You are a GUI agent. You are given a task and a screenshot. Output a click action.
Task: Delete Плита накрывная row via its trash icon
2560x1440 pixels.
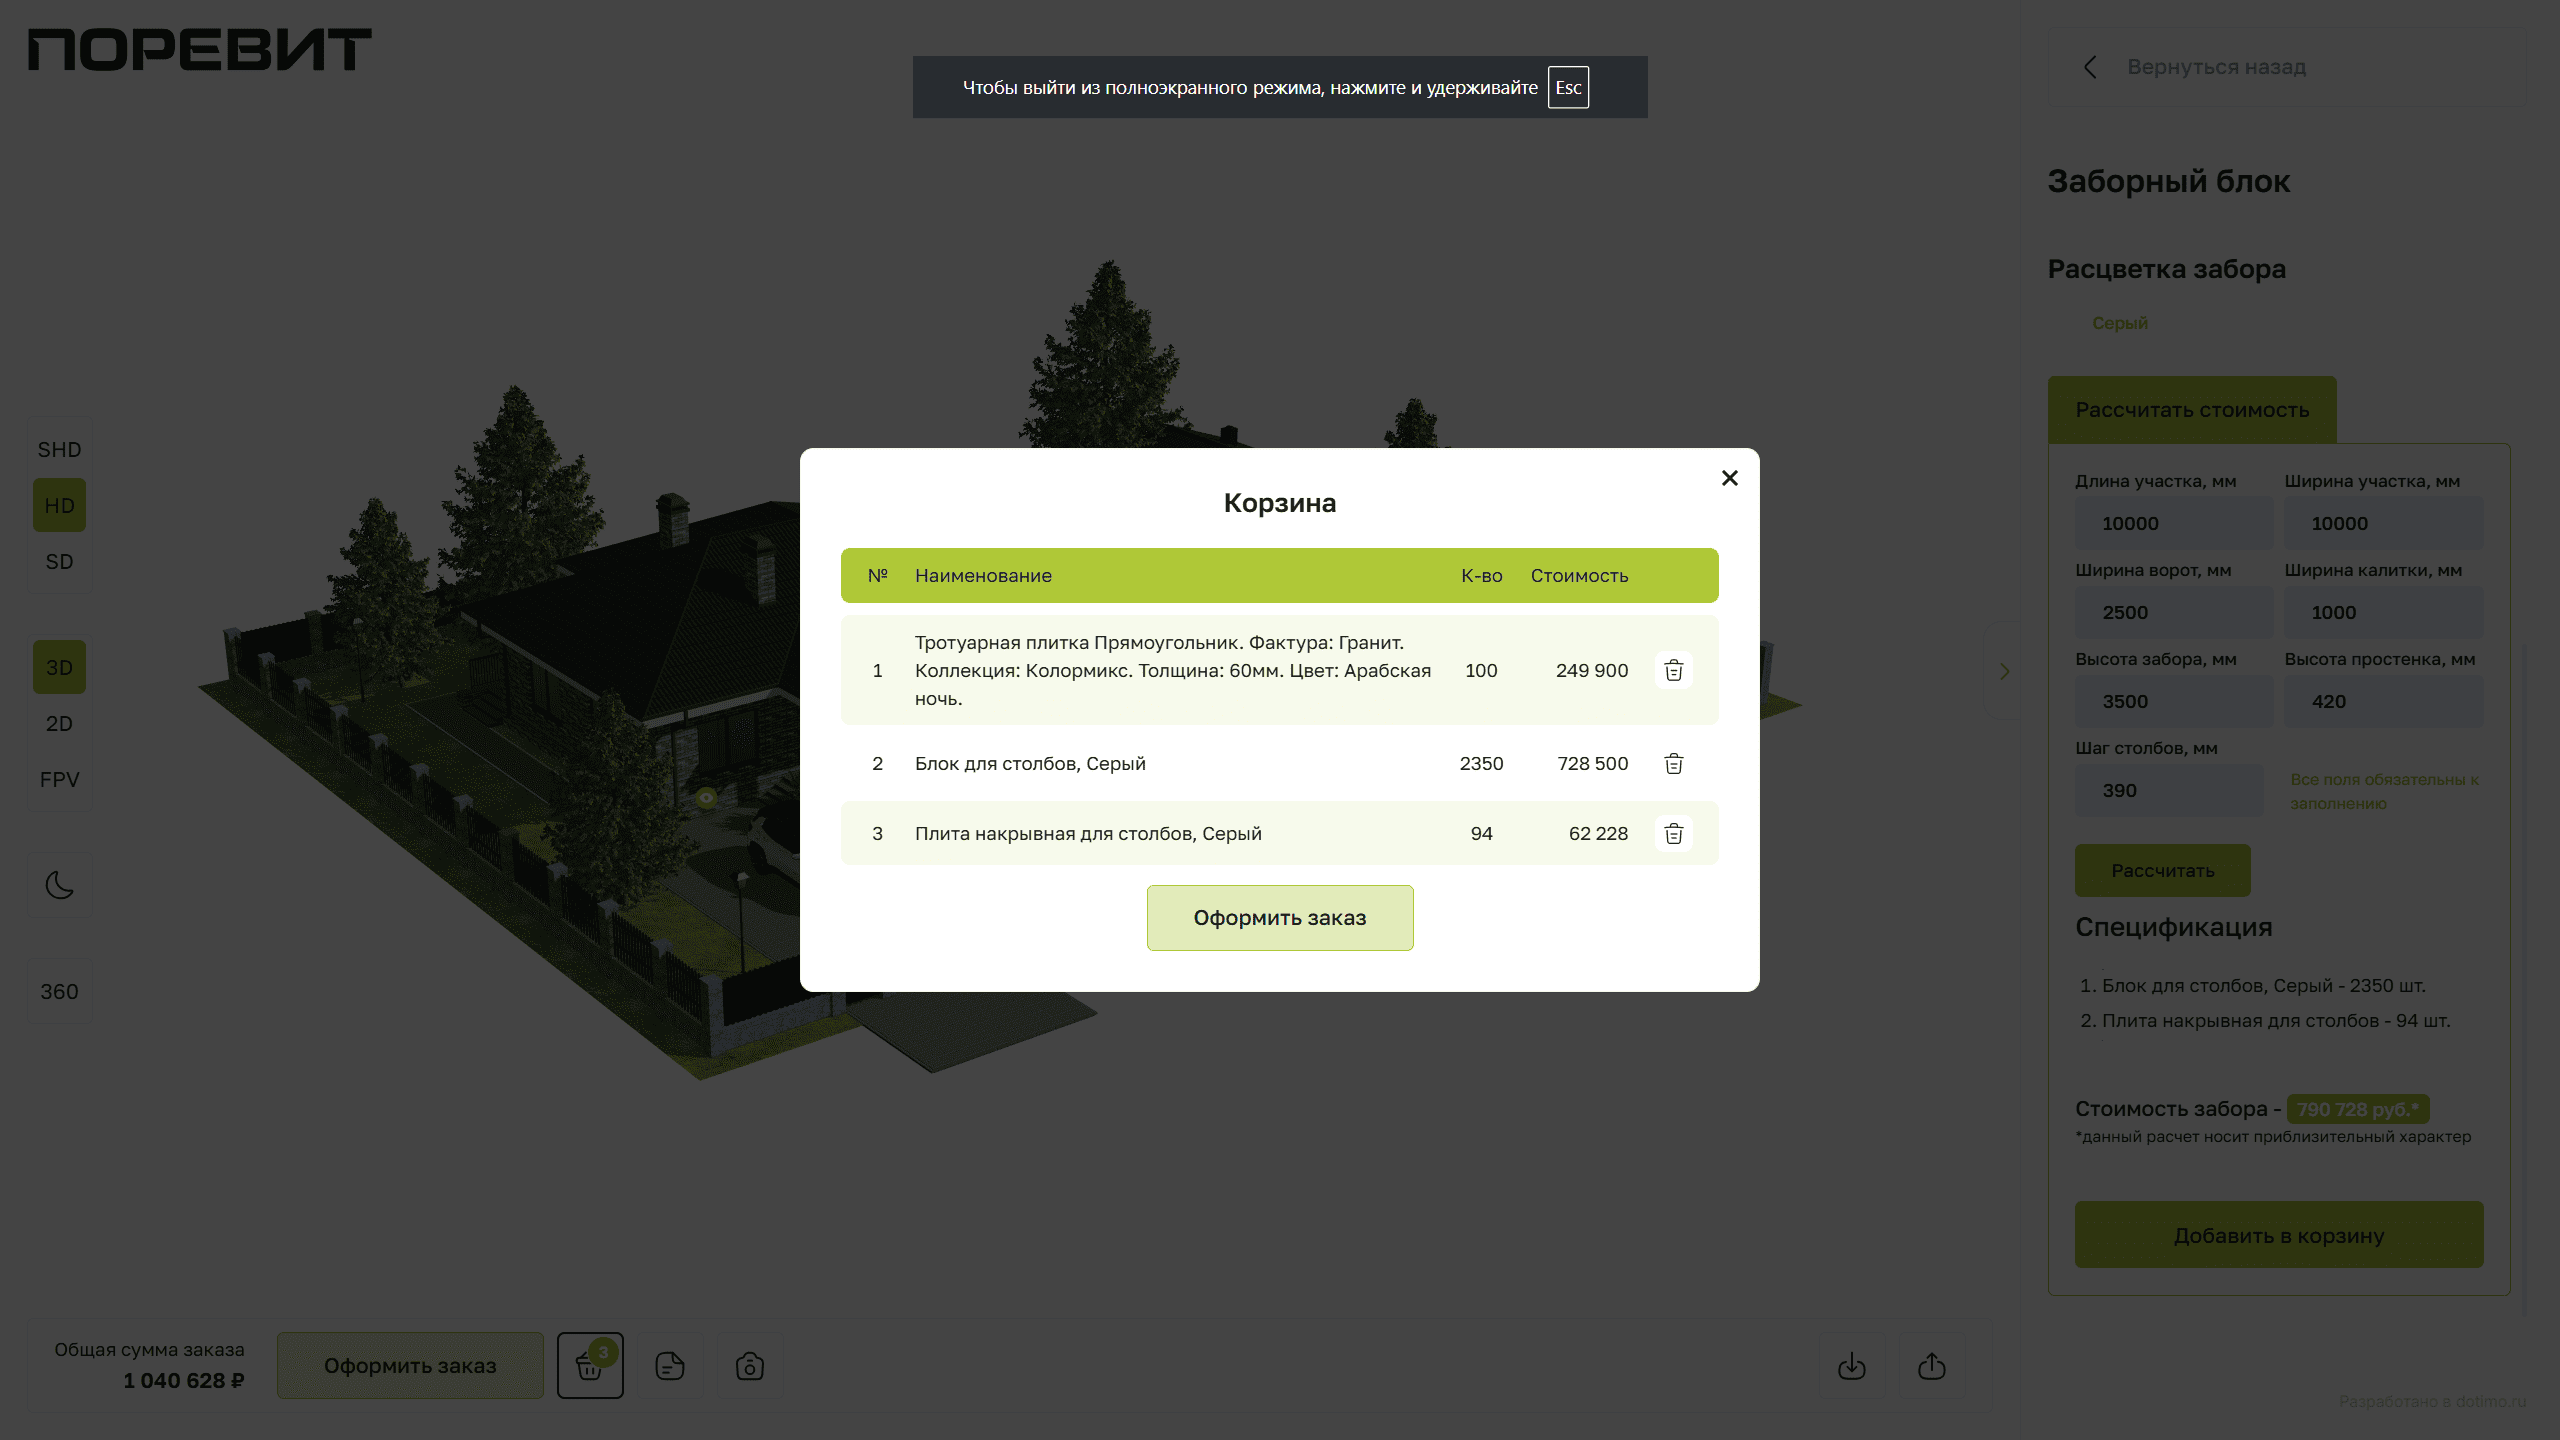coord(1673,834)
